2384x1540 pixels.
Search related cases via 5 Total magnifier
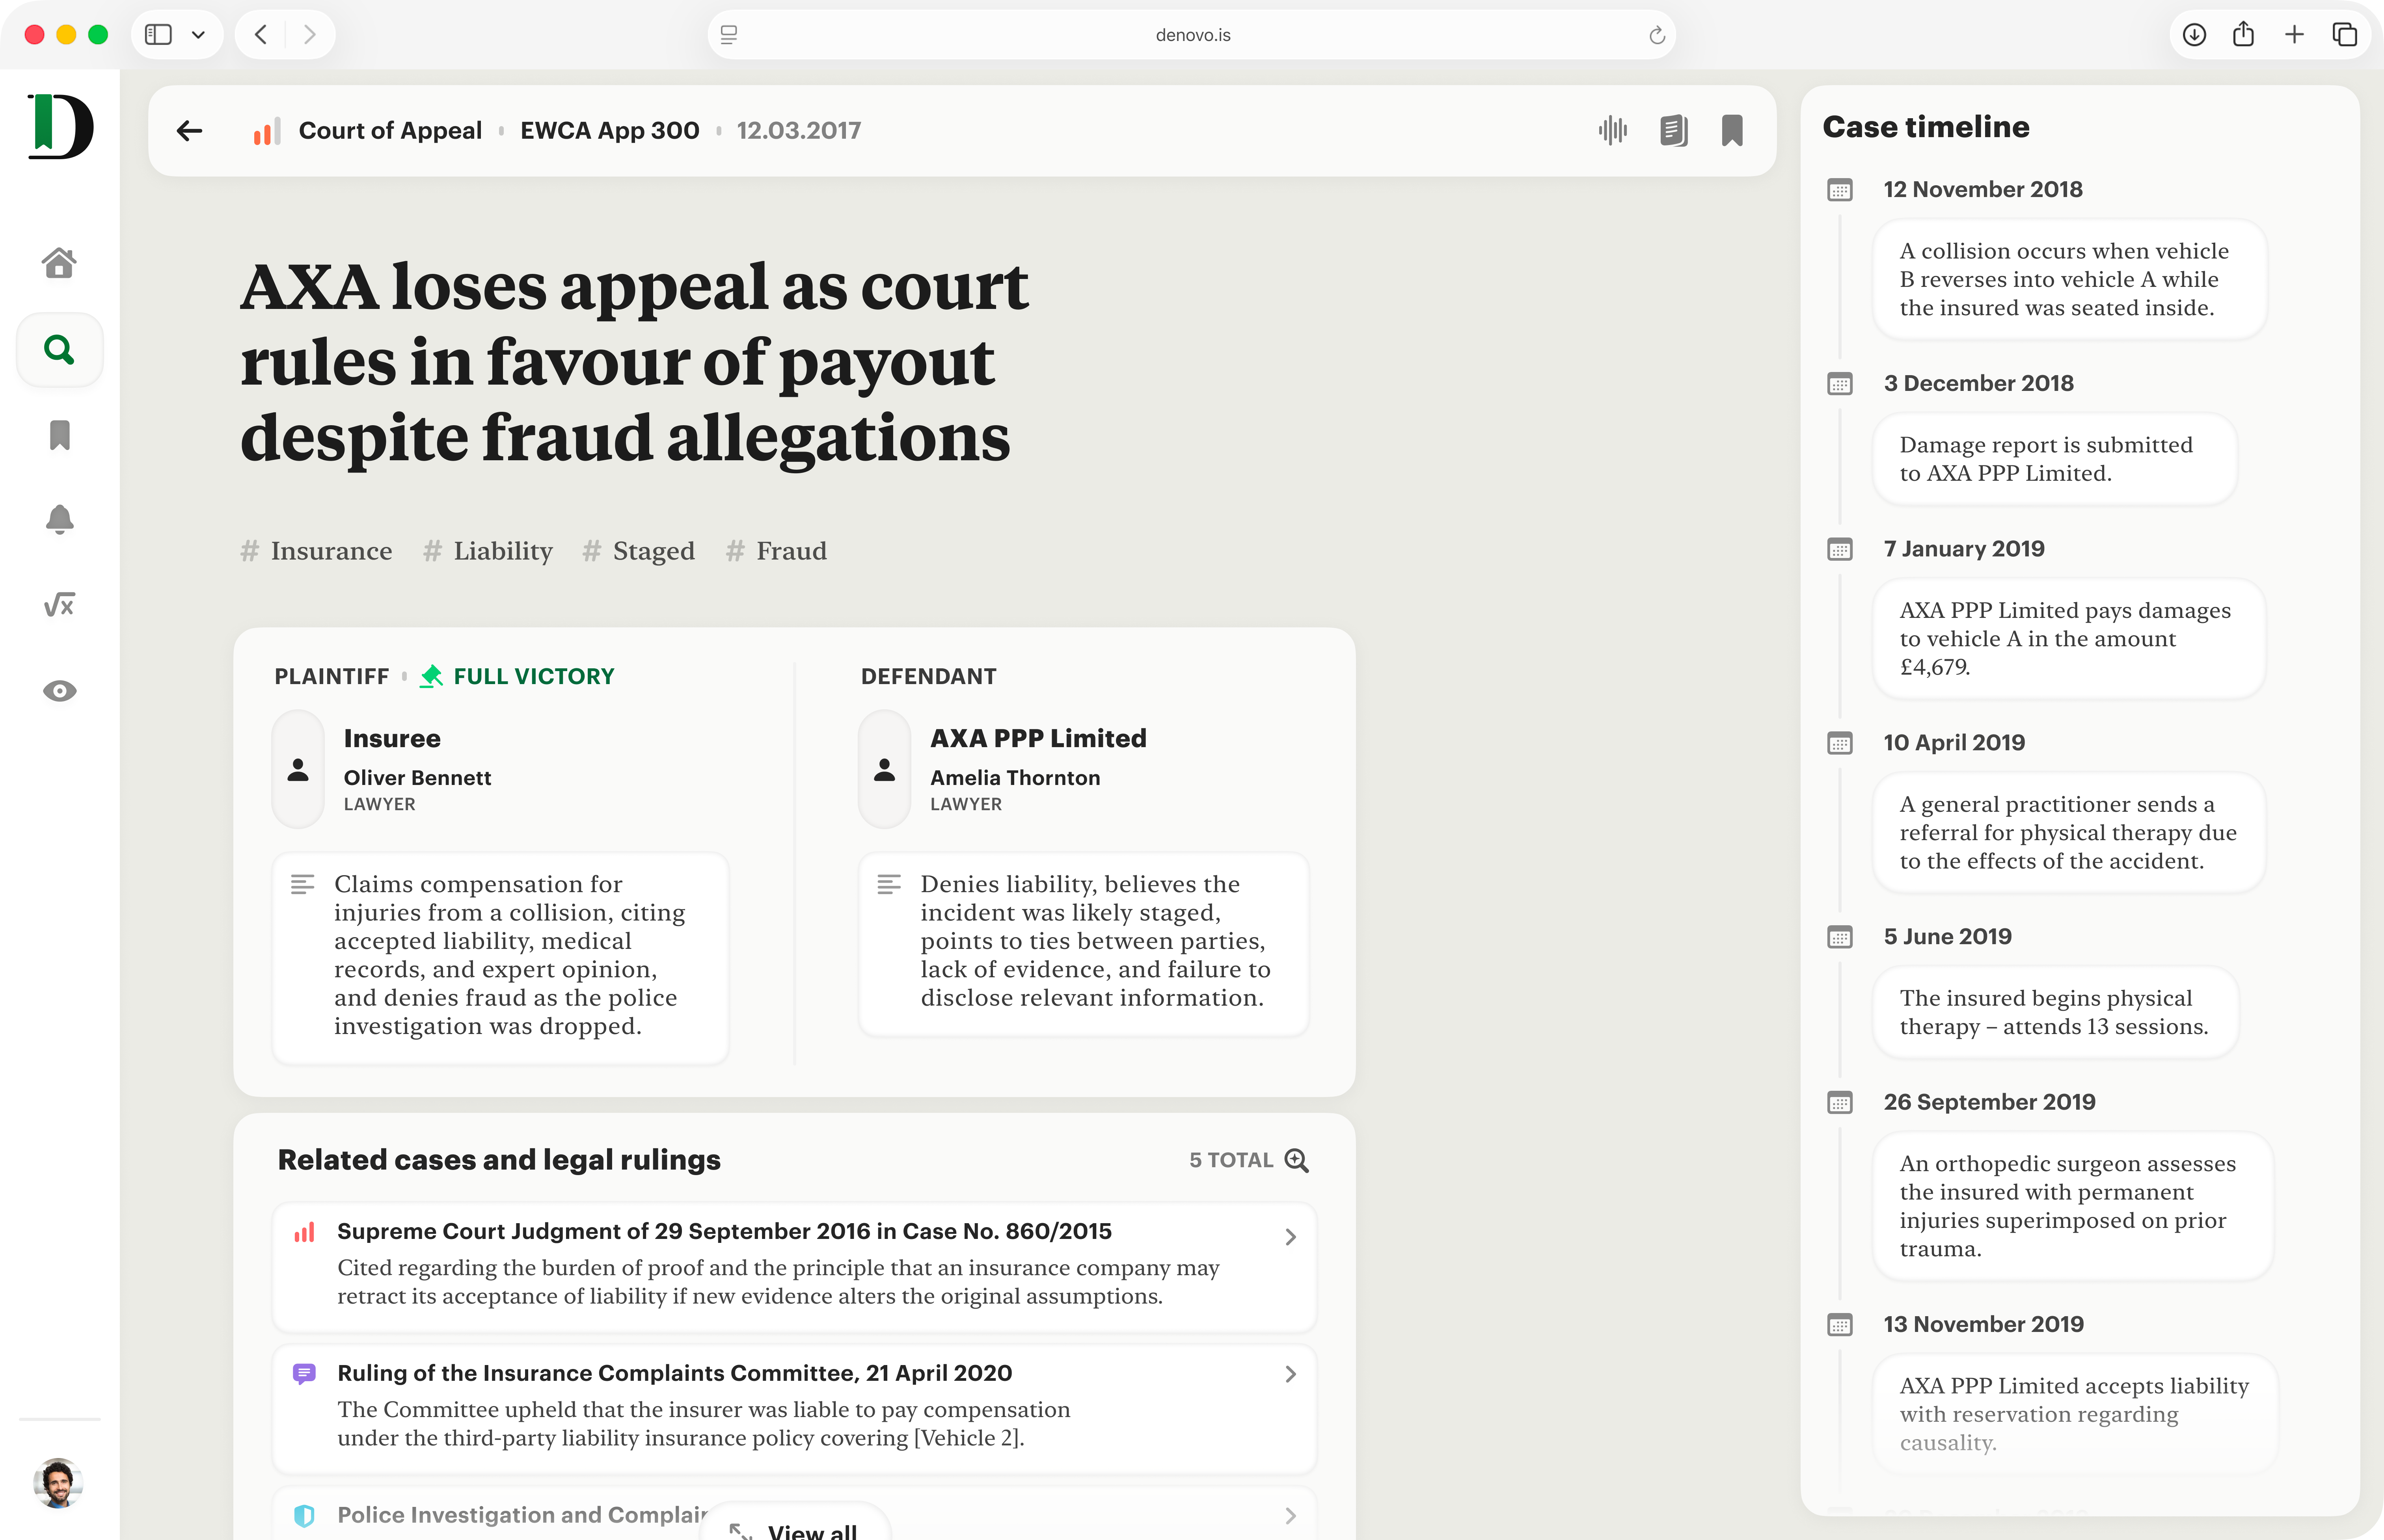(x=1296, y=1160)
